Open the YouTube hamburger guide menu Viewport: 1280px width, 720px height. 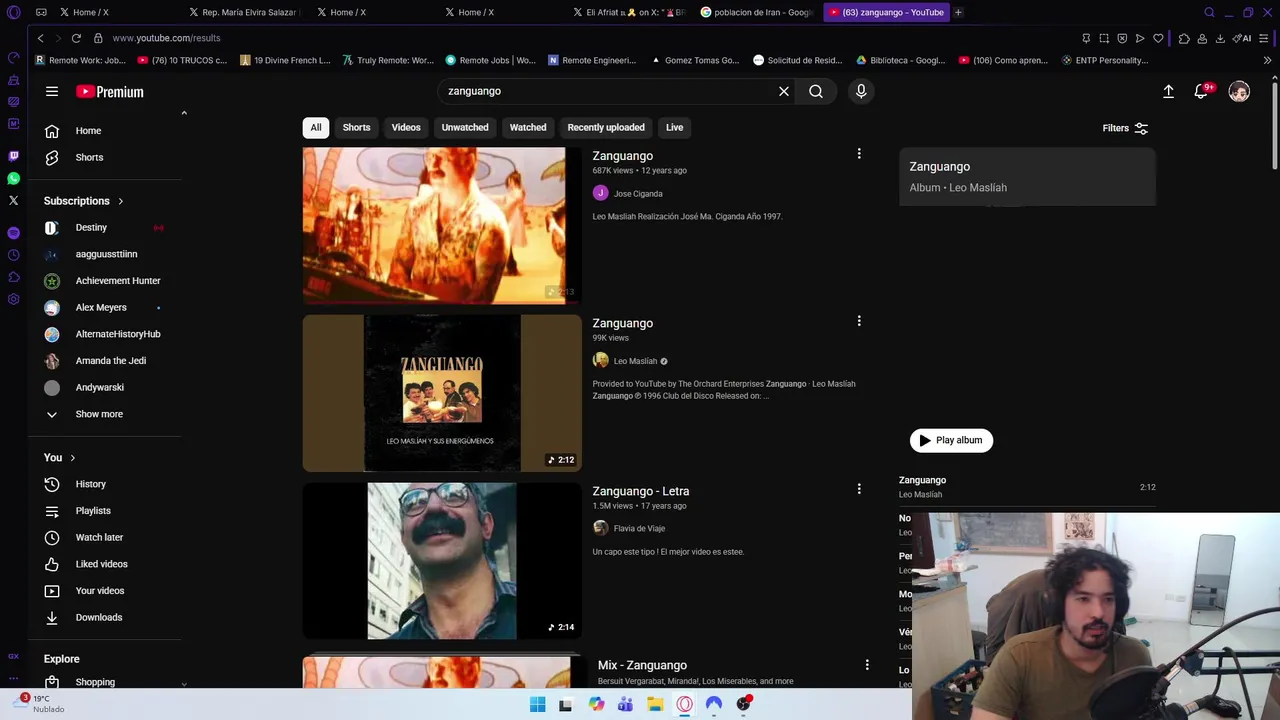point(52,91)
